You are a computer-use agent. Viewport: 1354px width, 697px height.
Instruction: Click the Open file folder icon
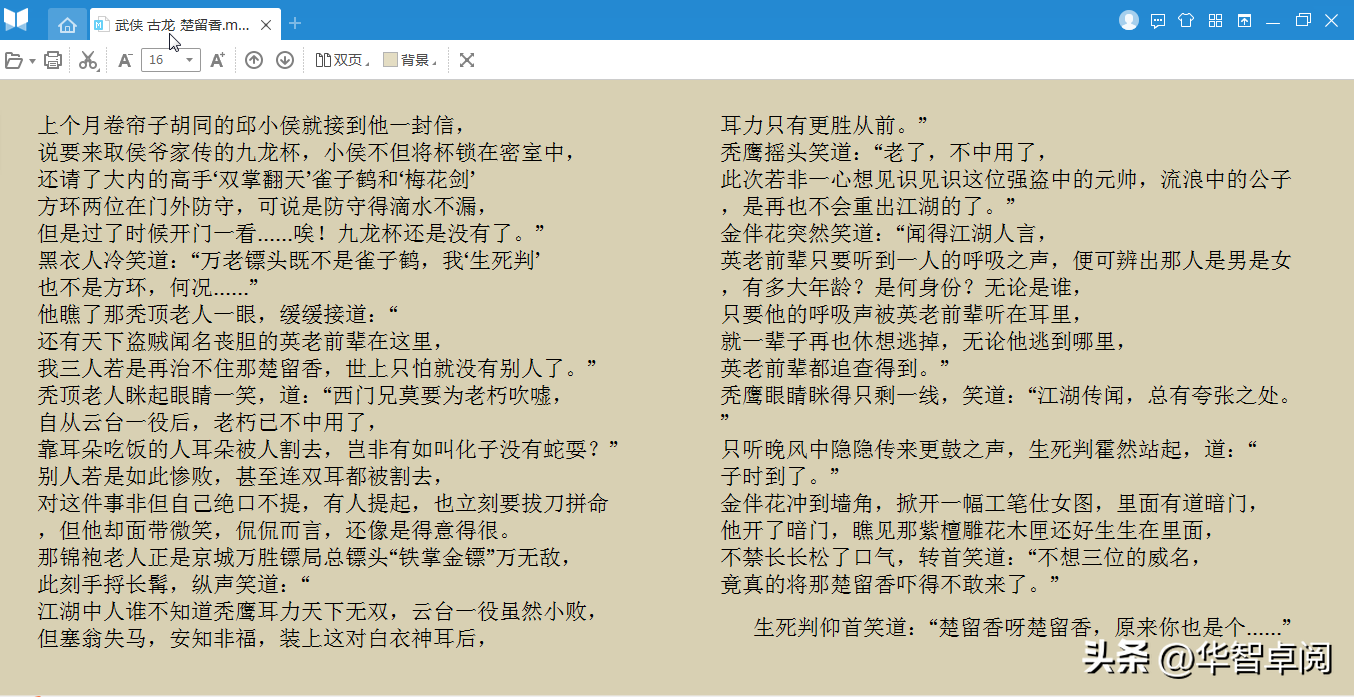point(14,60)
